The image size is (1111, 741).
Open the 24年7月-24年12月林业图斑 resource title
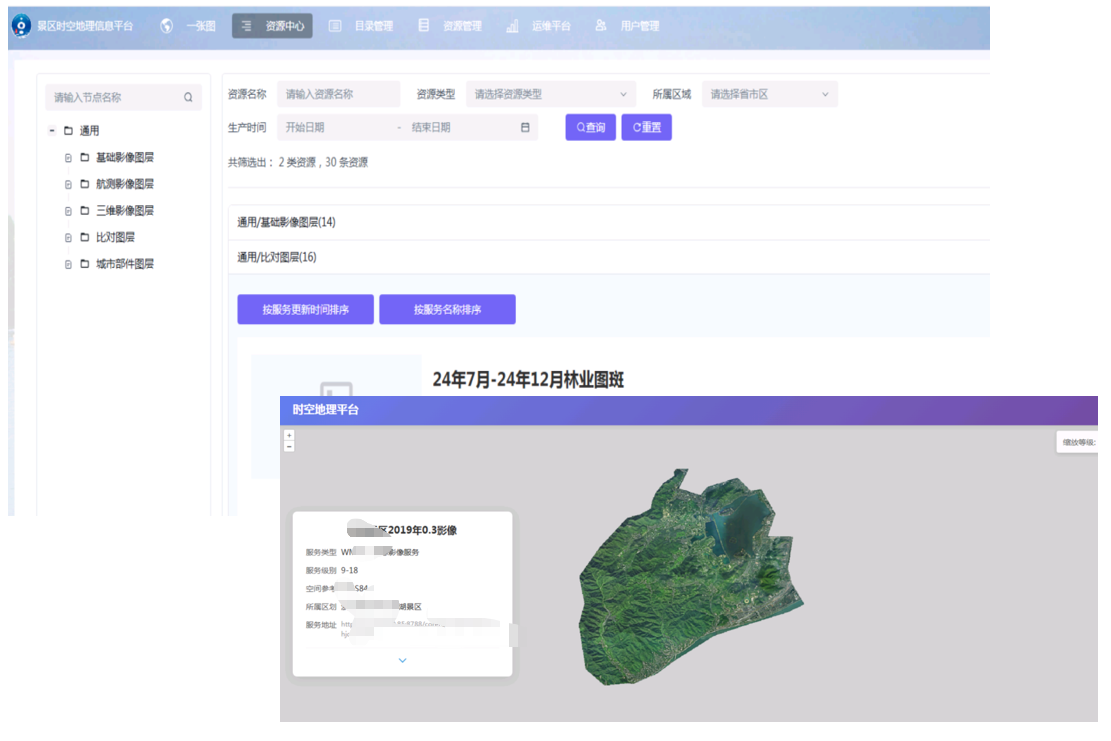(528, 379)
